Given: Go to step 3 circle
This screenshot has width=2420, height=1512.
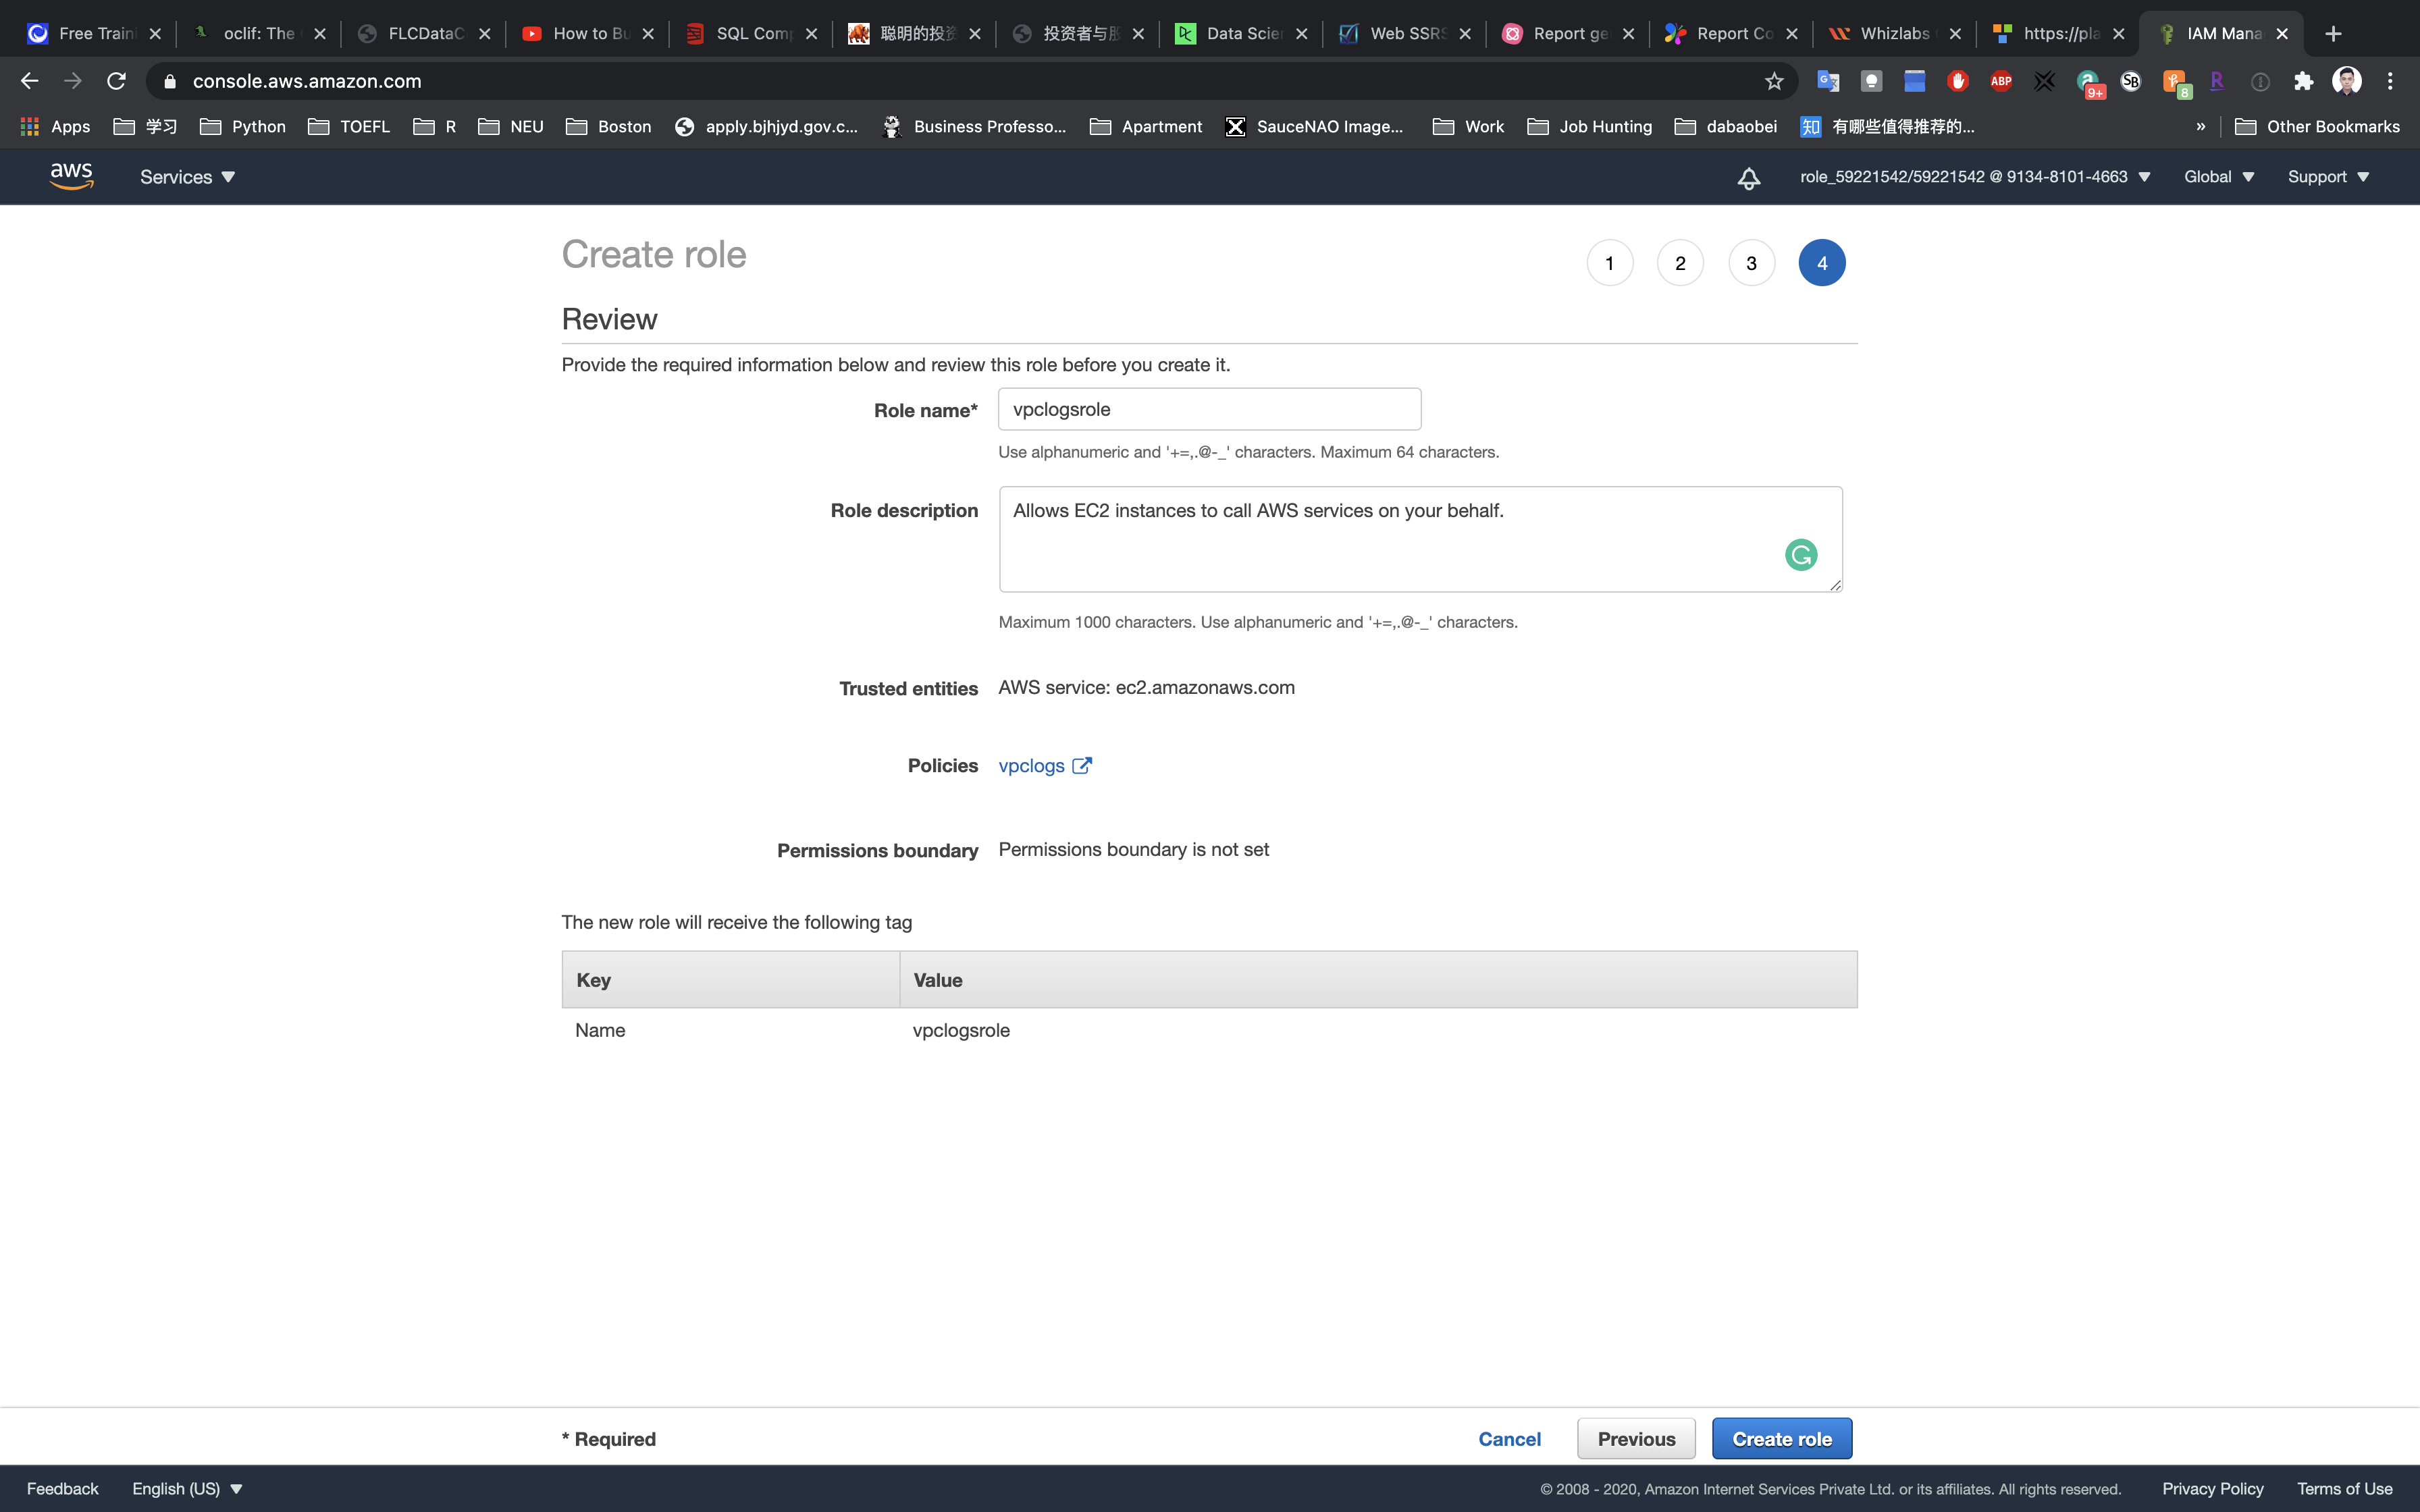Looking at the screenshot, I should pyautogui.click(x=1751, y=263).
